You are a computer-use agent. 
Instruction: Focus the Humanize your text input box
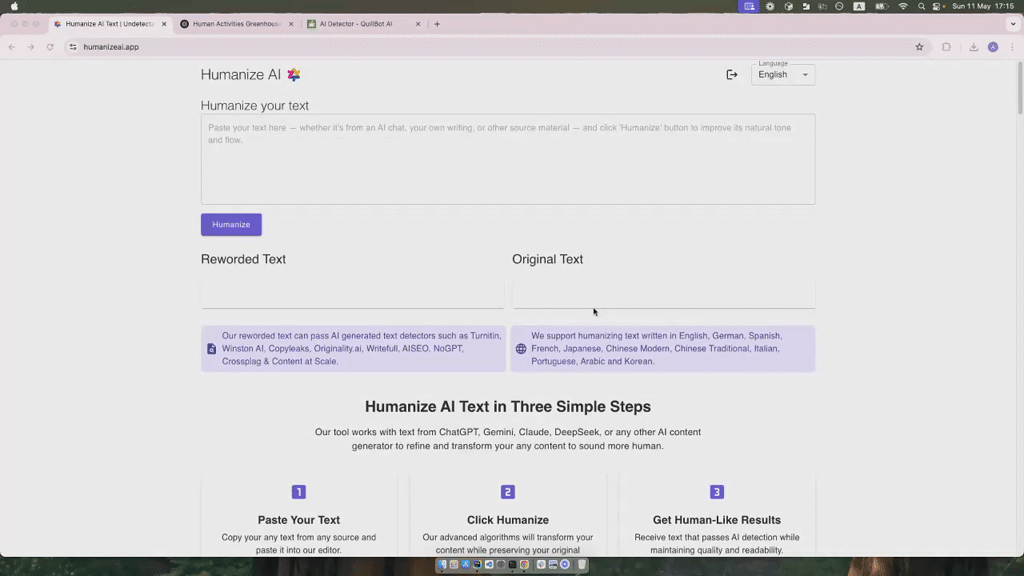507,159
